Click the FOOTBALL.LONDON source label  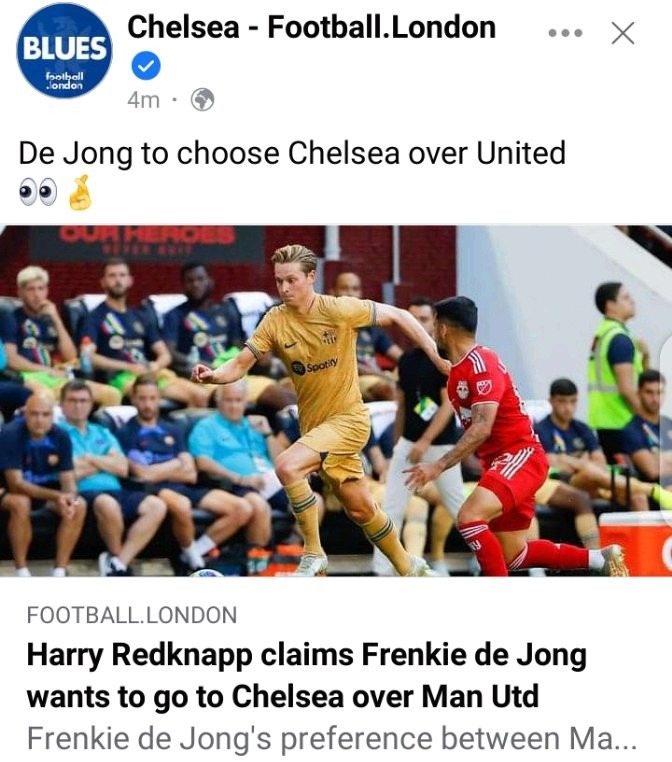click(x=132, y=615)
